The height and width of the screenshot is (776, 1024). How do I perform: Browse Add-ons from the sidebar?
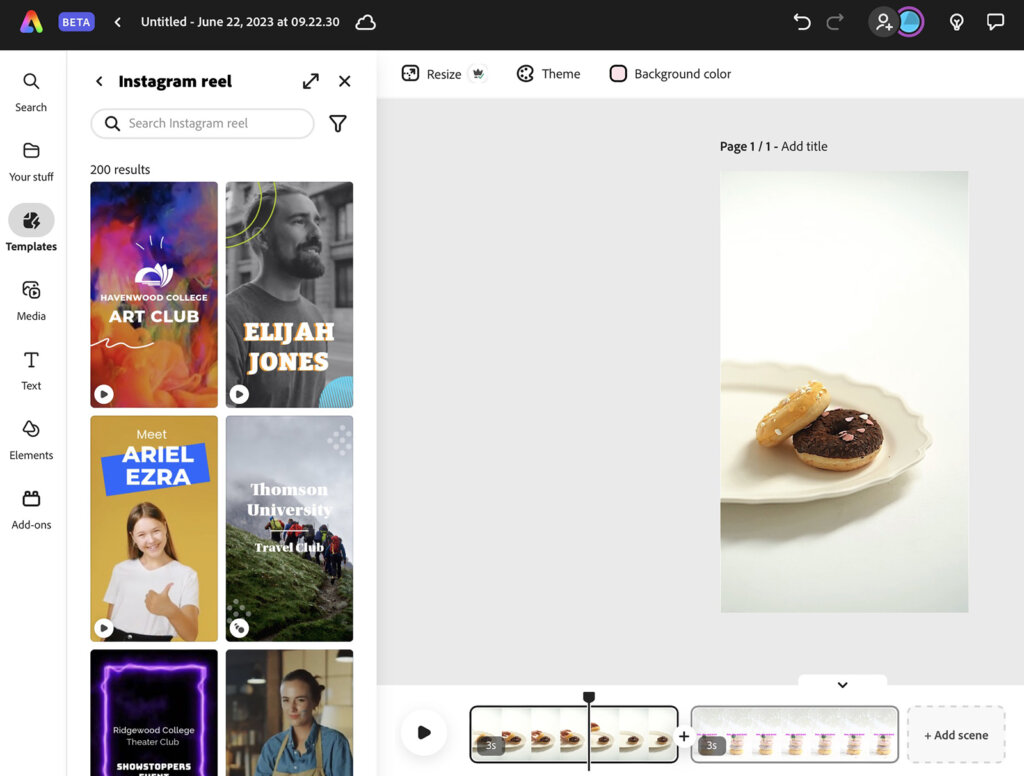coord(31,508)
